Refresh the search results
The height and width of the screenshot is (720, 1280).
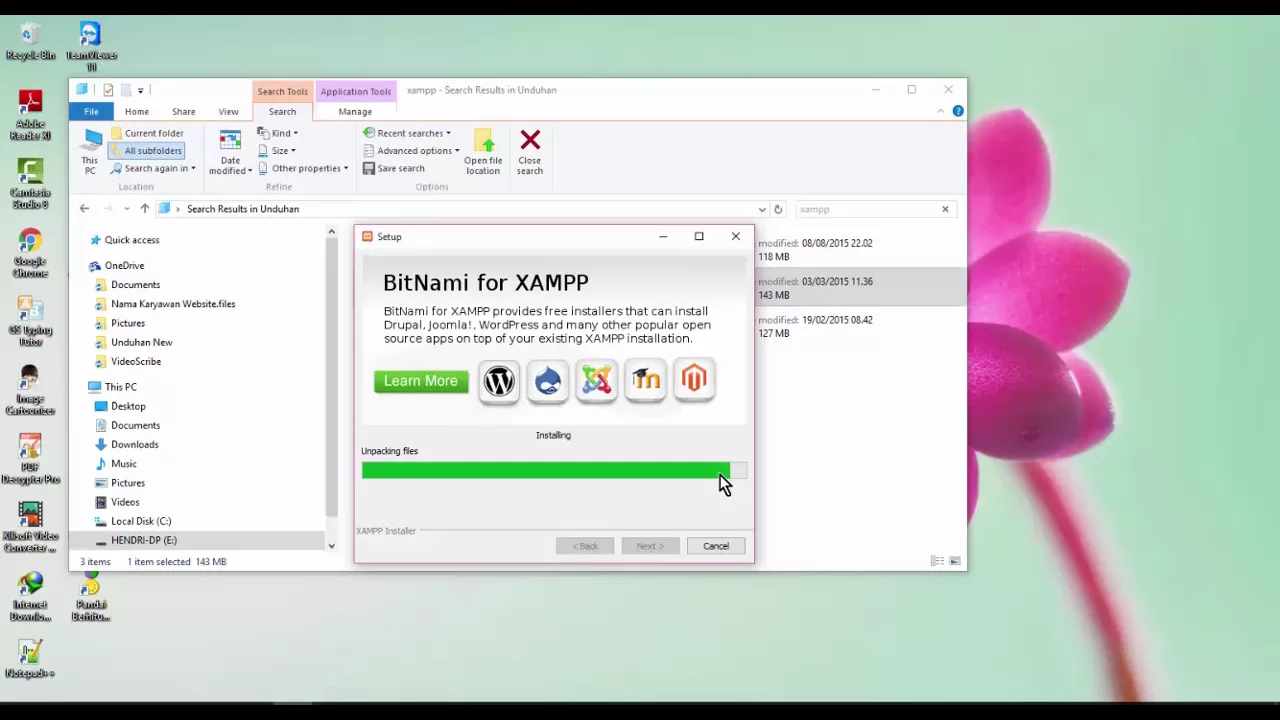pyautogui.click(x=778, y=209)
